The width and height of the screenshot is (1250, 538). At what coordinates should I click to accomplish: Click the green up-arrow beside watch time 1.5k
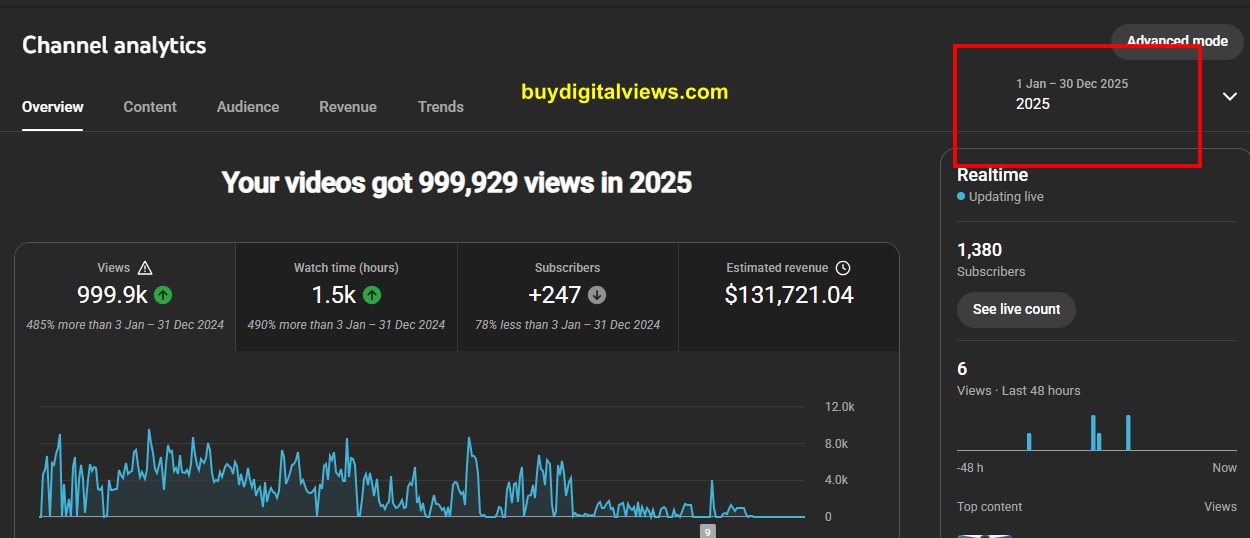(372, 295)
